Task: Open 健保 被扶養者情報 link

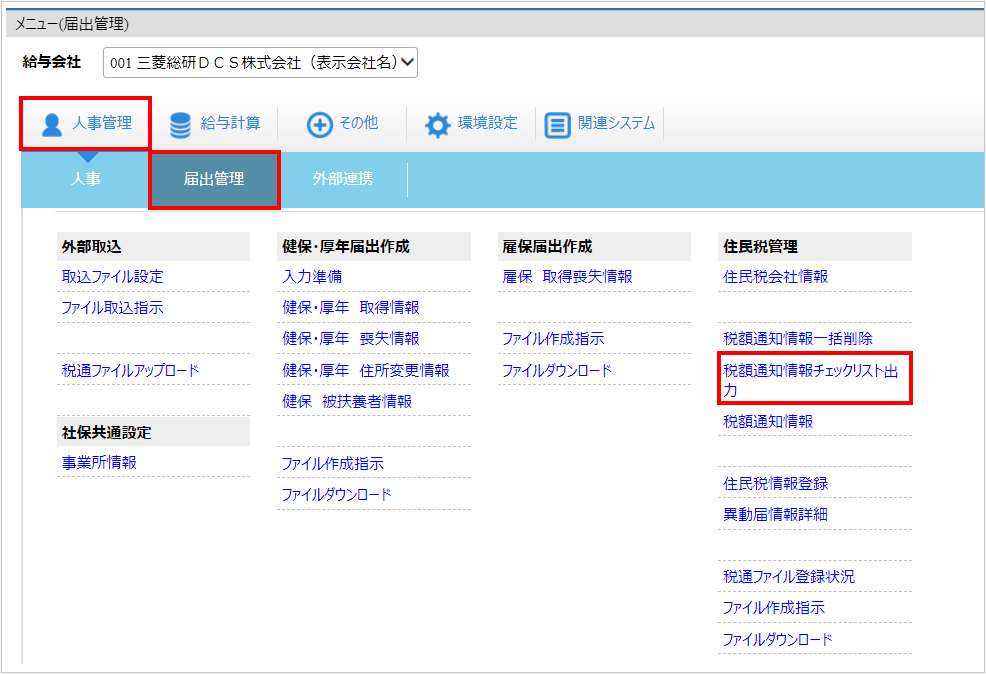Action: (347, 401)
